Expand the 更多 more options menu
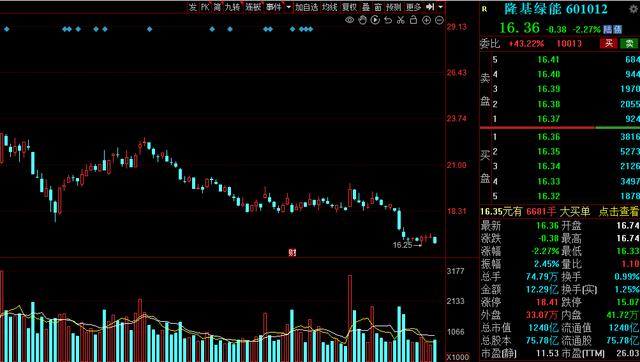The image size is (640, 362). tap(413, 7)
